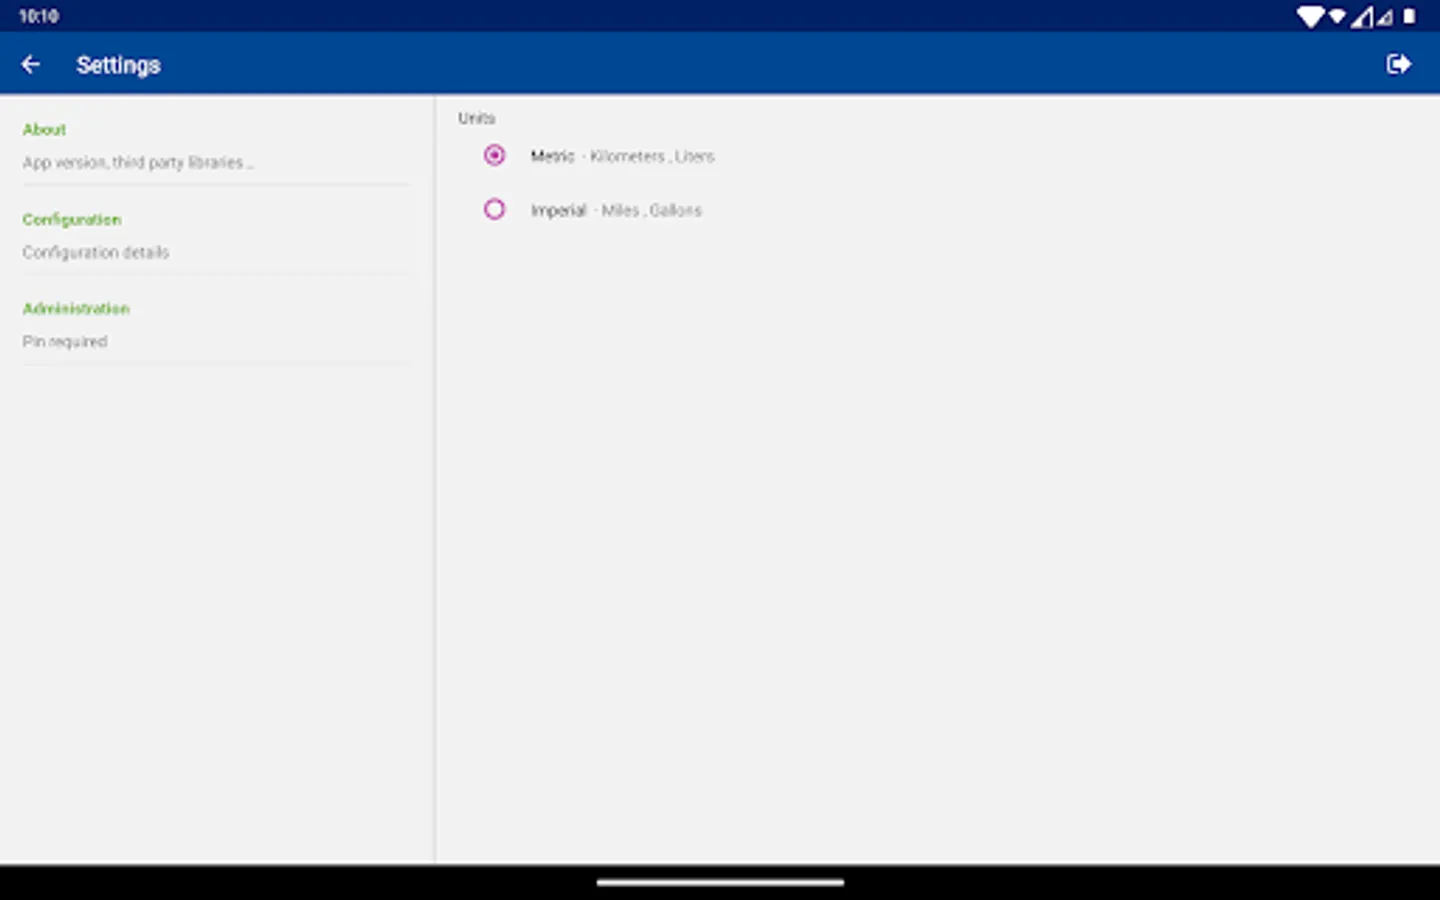The width and height of the screenshot is (1440, 900).
Task: Select the Metric radio button
Action: coord(494,156)
